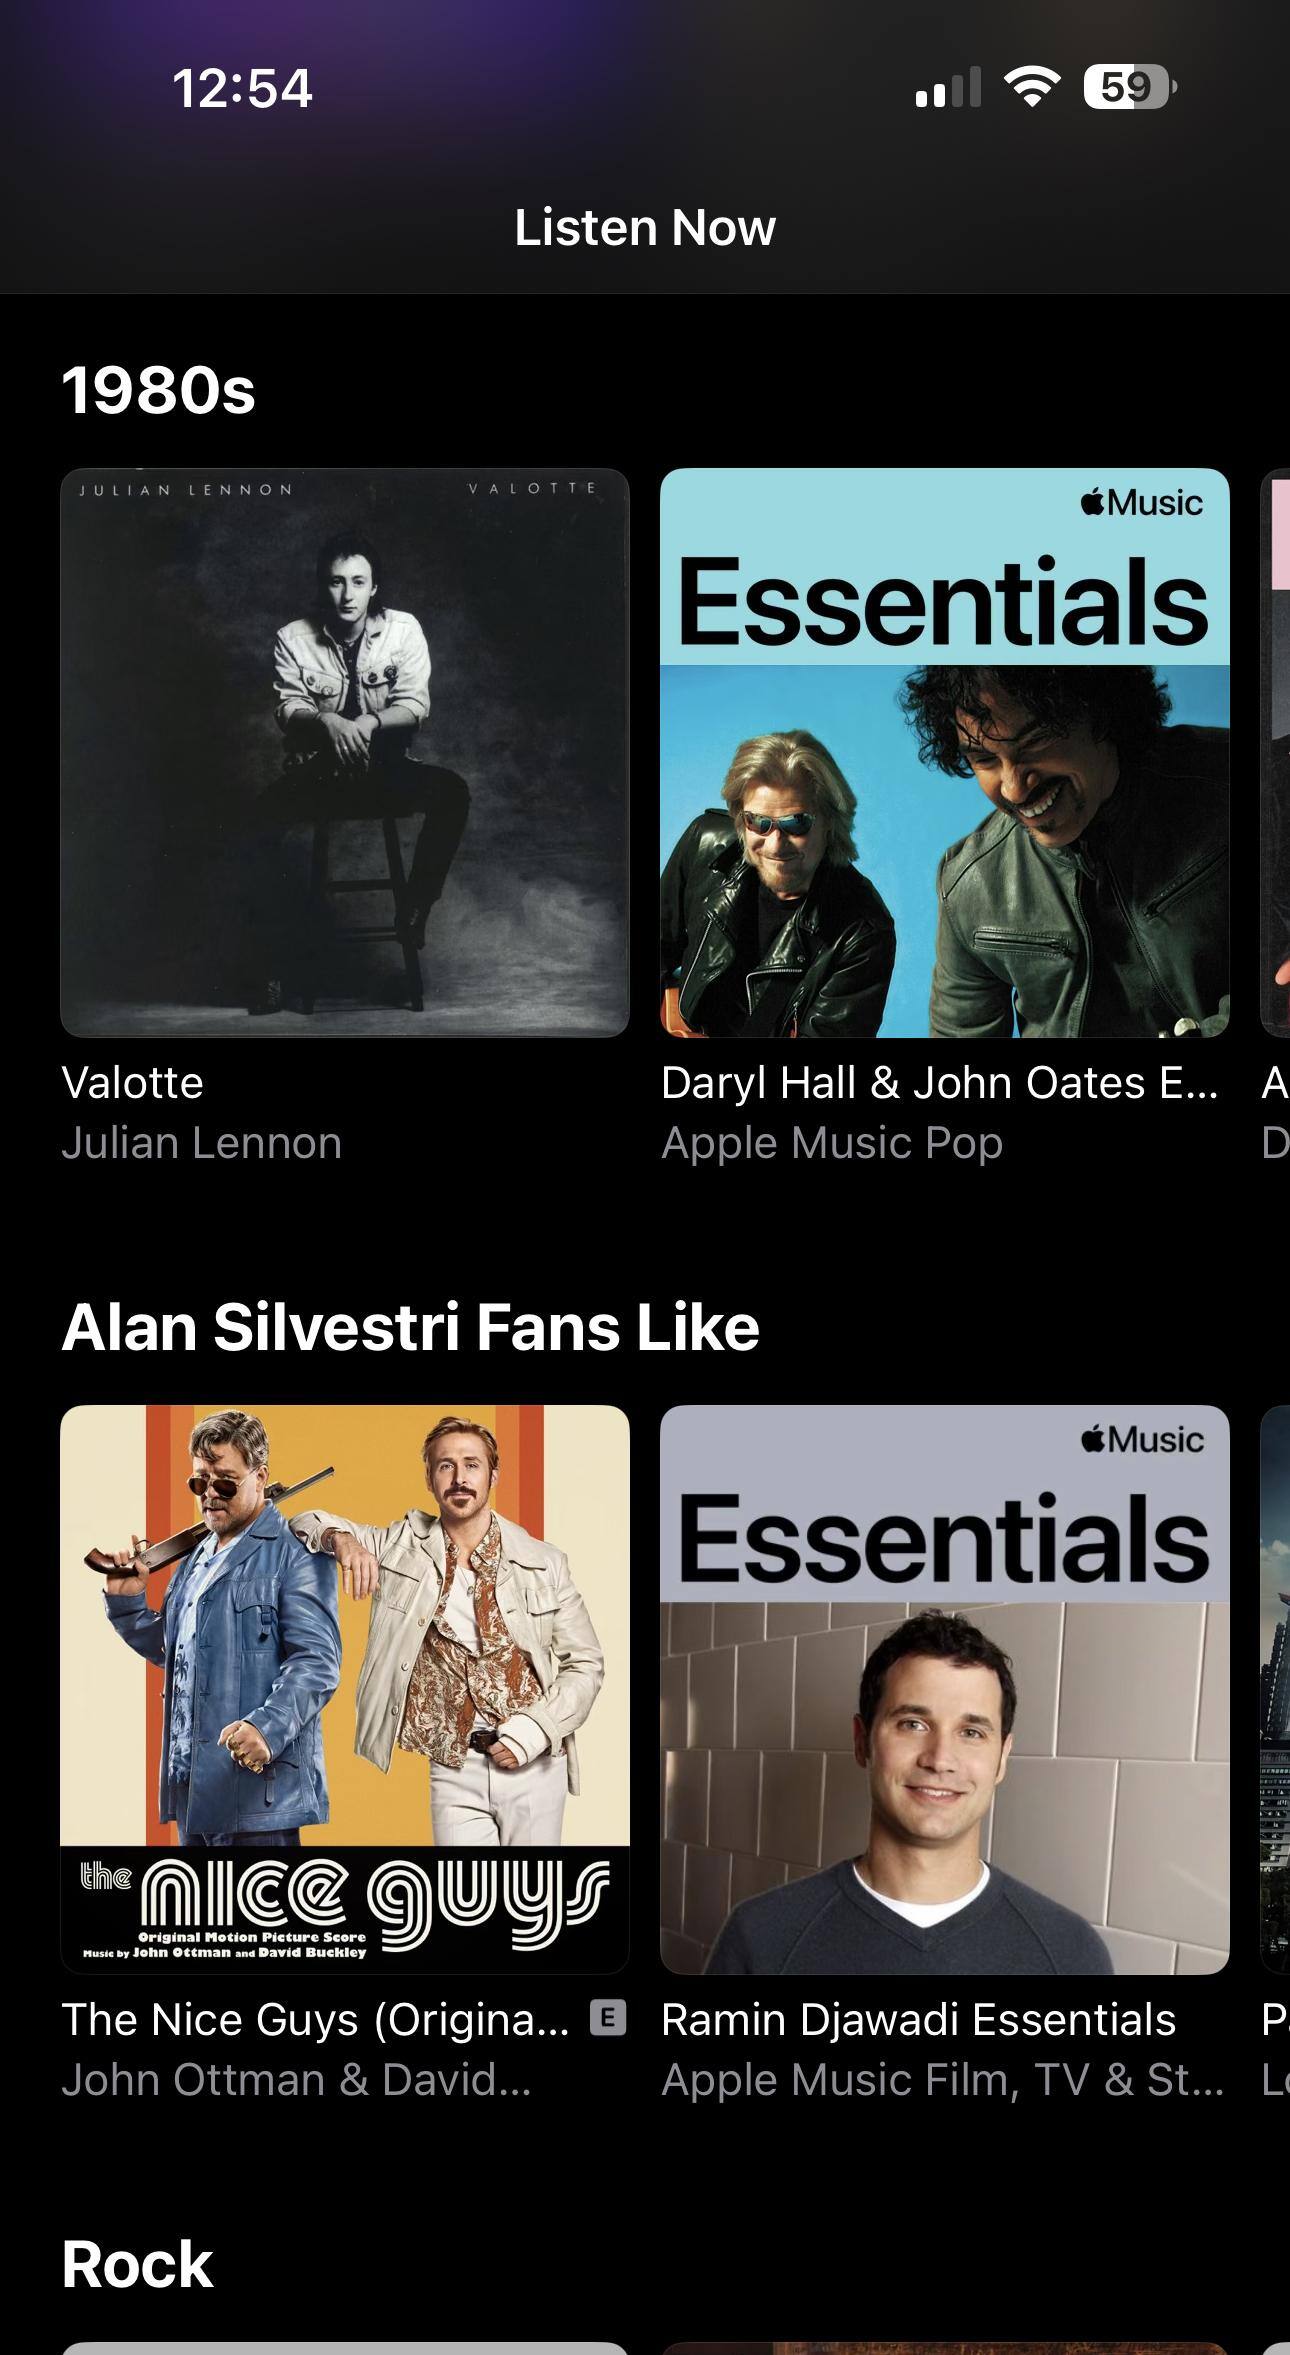Open Ramin Djawadi Essentials playlist cover
The height and width of the screenshot is (2355, 1290).
(x=945, y=1689)
